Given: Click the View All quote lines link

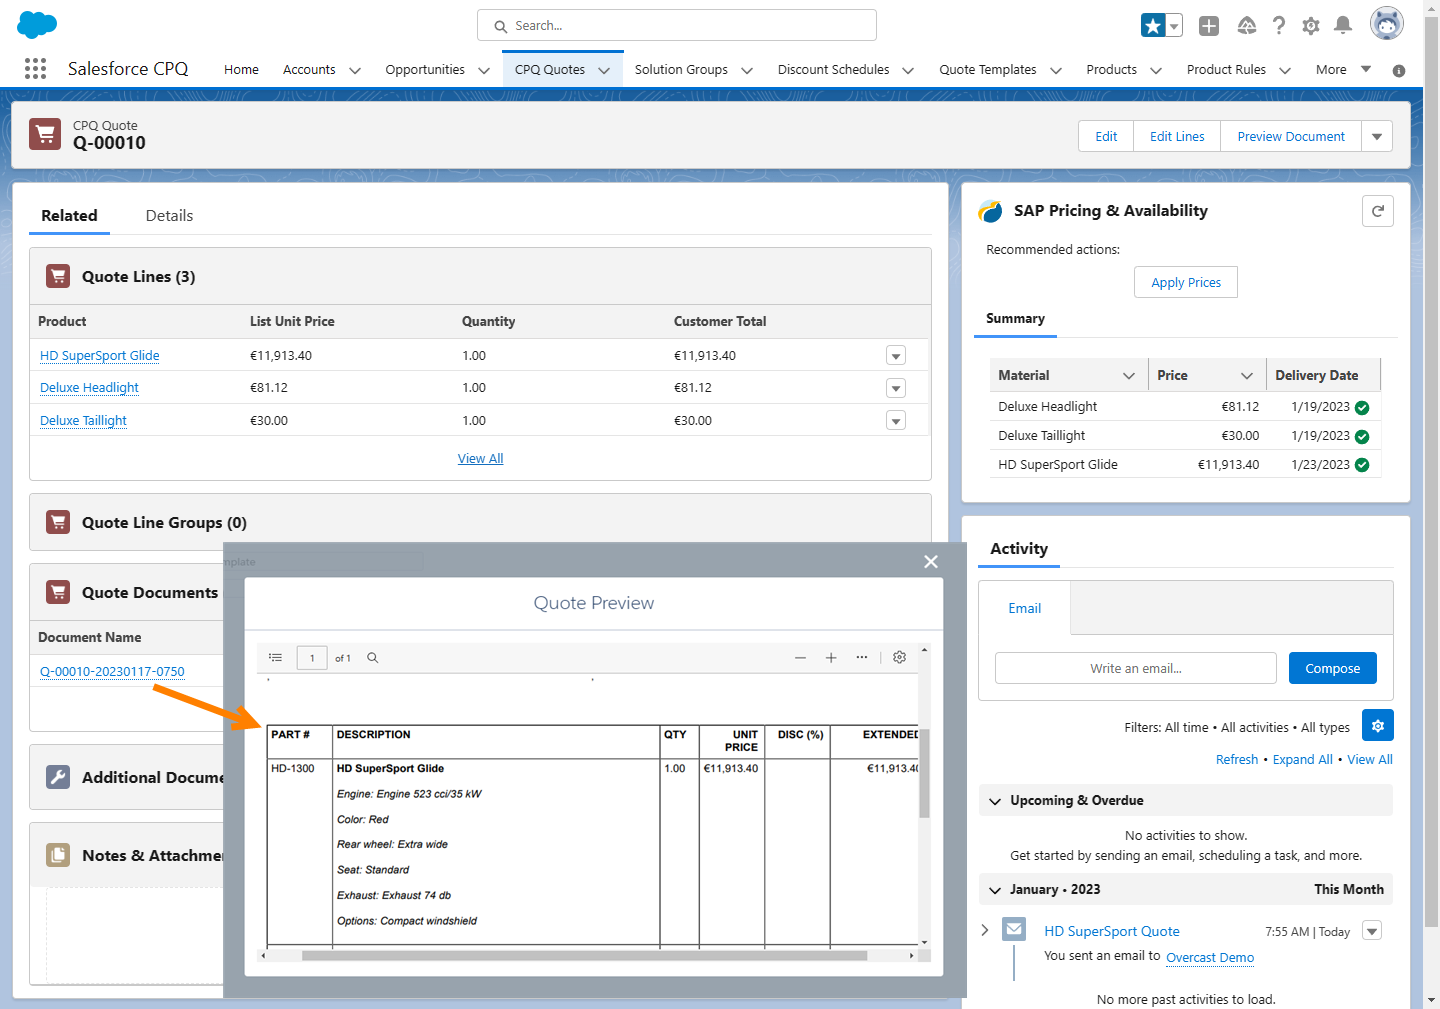Looking at the screenshot, I should pyautogui.click(x=480, y=459).
